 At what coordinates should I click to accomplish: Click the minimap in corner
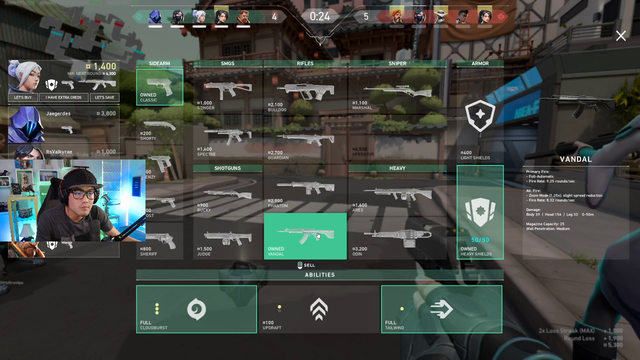pyautogui.click(x=93, y=38)
